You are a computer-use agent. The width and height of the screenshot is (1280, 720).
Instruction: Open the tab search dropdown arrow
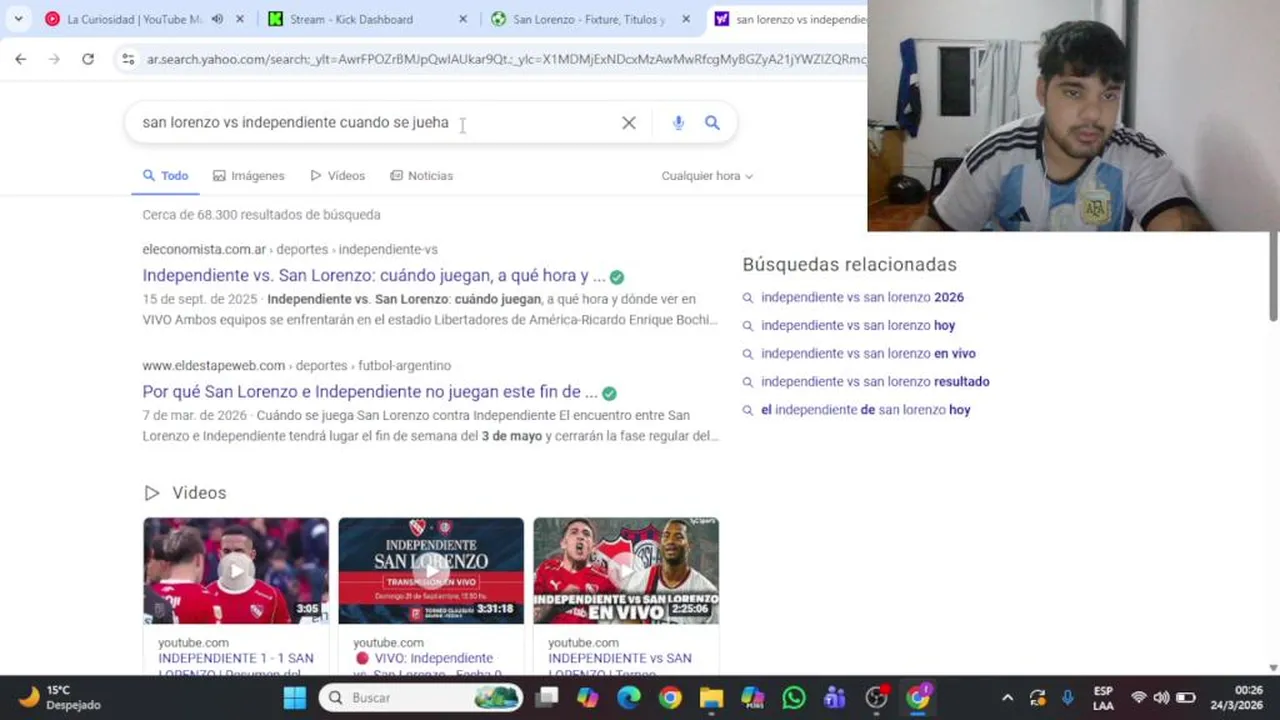tap(18, 19)
